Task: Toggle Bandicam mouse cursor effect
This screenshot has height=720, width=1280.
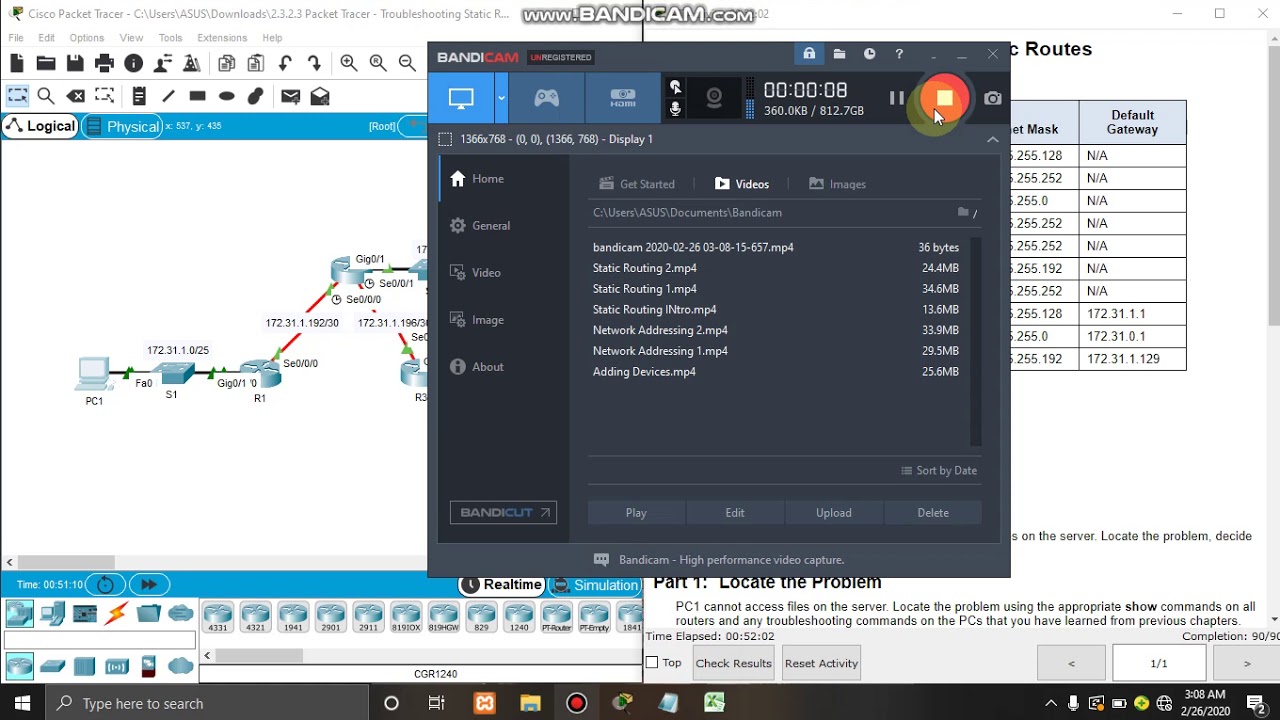Action: [x=675, y=87]
